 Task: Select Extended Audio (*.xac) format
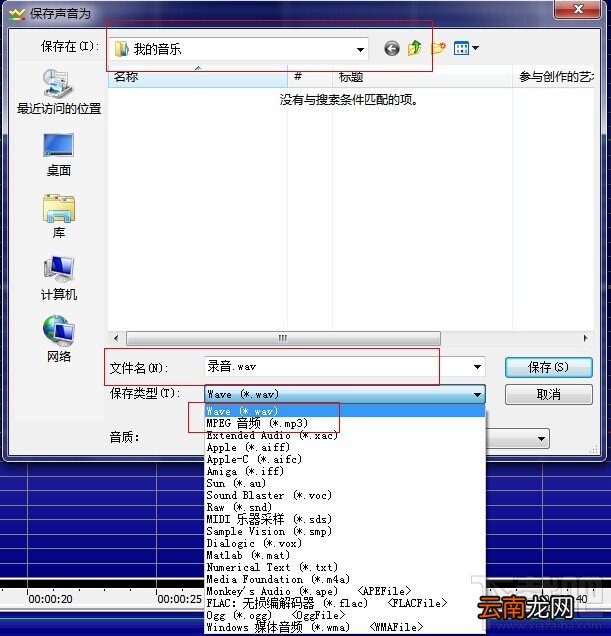point(345,436)
